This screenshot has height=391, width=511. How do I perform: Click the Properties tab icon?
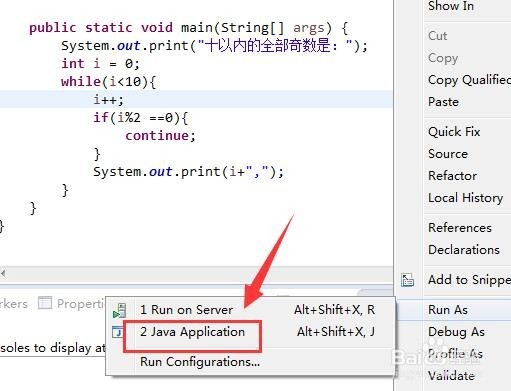(45, 303)
